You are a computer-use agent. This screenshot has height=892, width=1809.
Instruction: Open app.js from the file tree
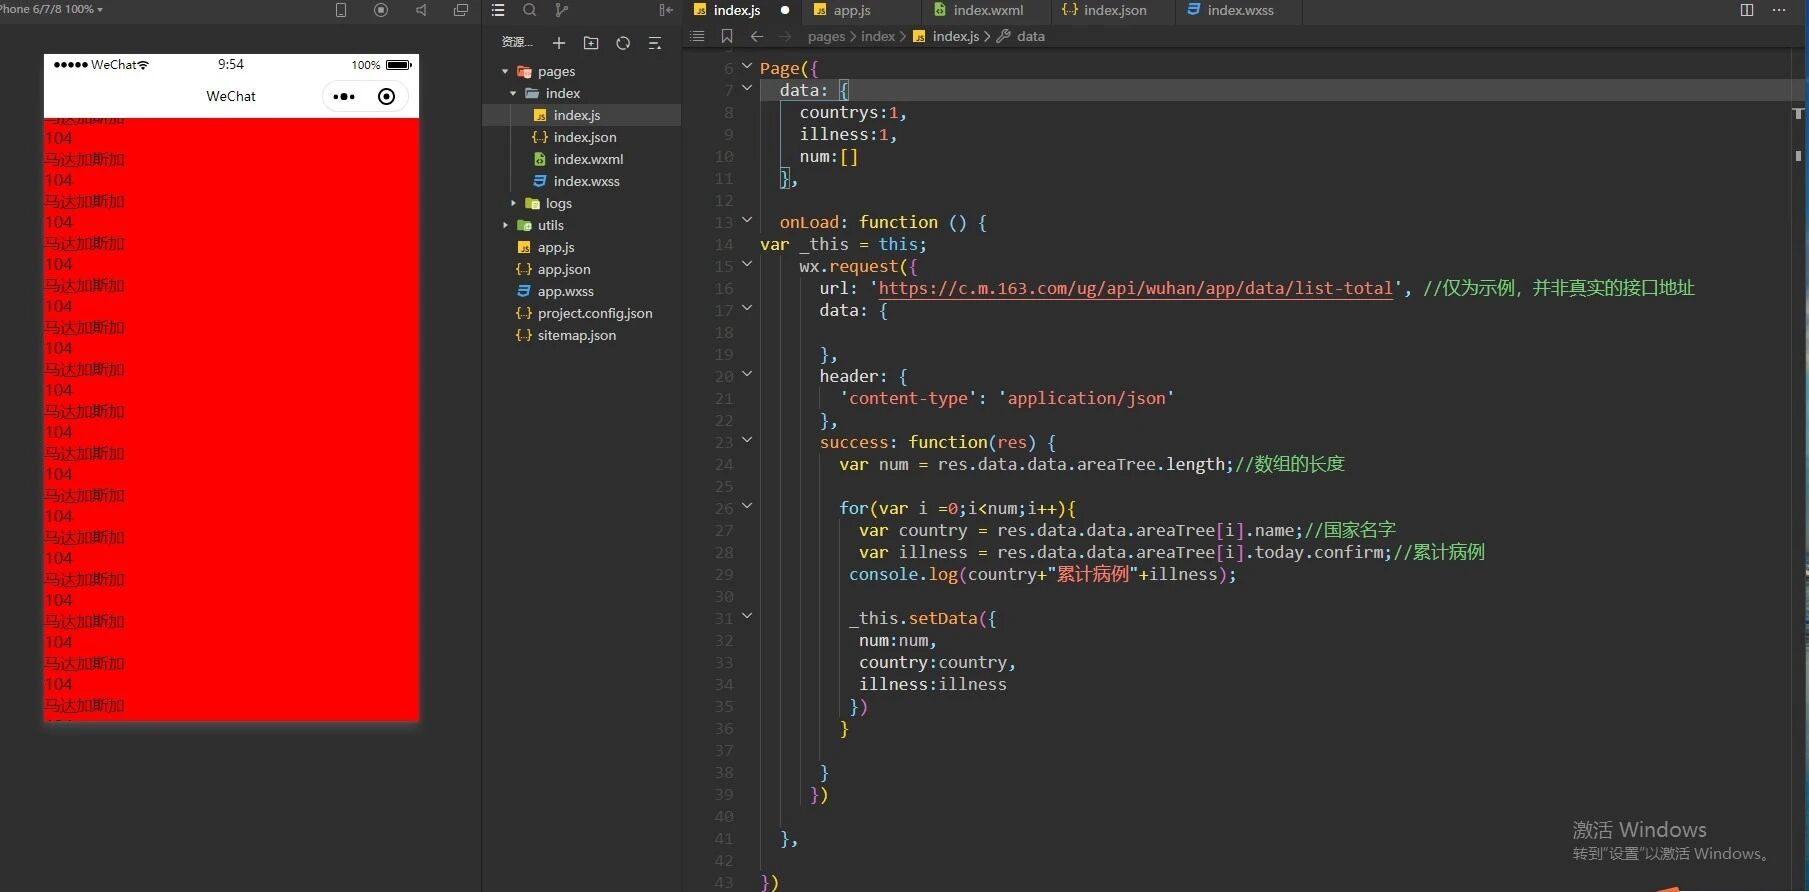click(555, 247)
